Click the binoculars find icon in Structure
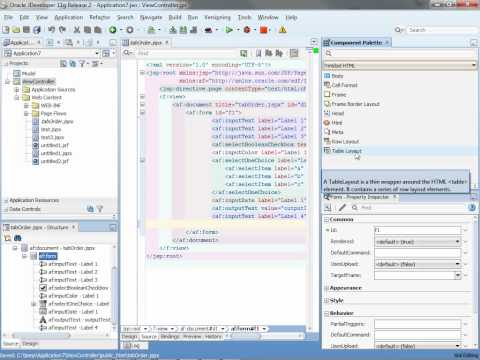This screenshot has width=480, height=360. click(18, 238)
